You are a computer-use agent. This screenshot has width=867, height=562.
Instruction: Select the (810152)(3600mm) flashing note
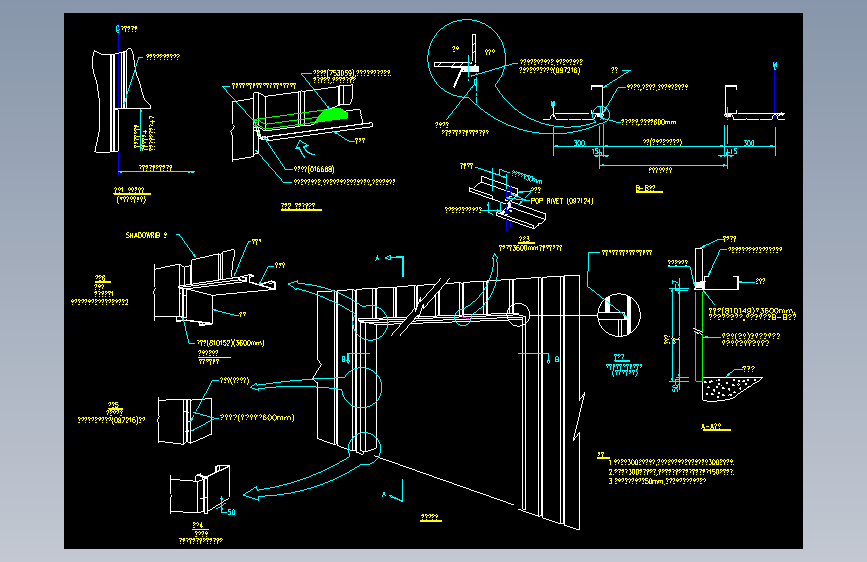point(231,343)
